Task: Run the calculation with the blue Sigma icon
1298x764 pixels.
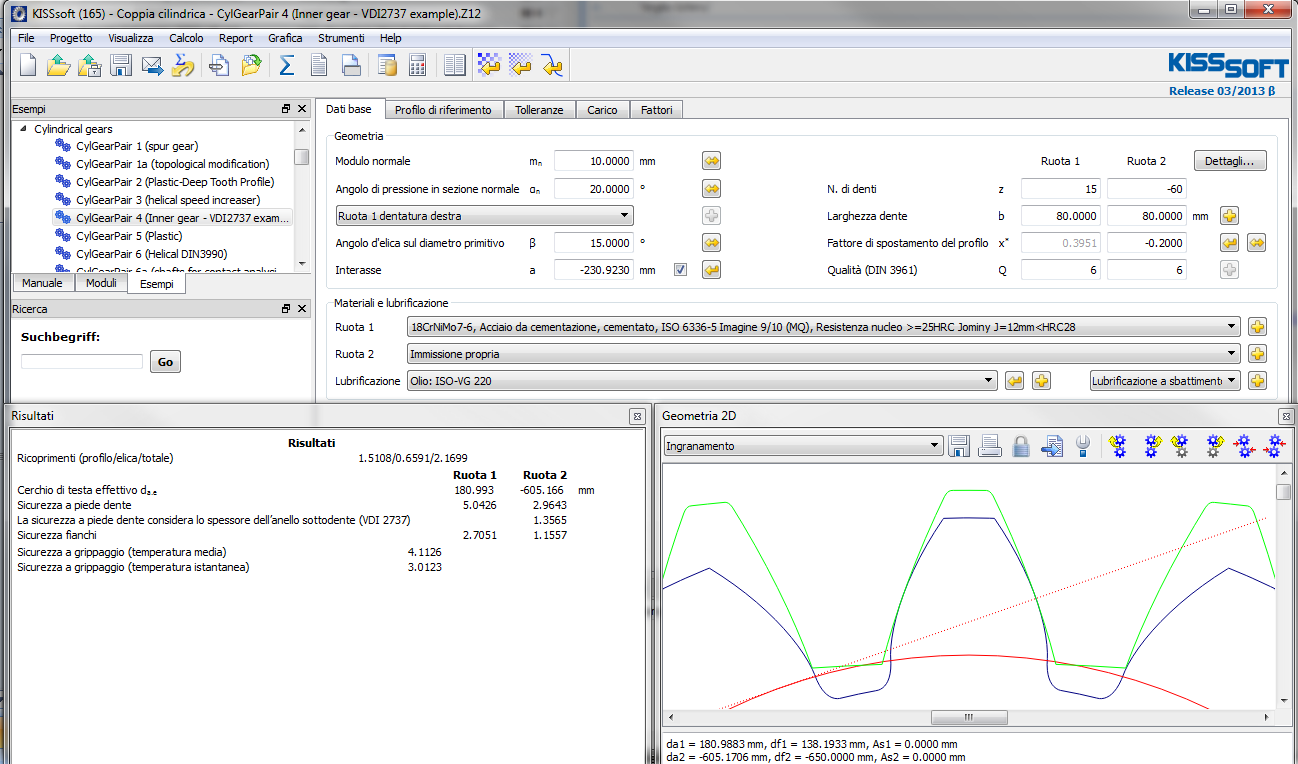Action: point(286,66)
